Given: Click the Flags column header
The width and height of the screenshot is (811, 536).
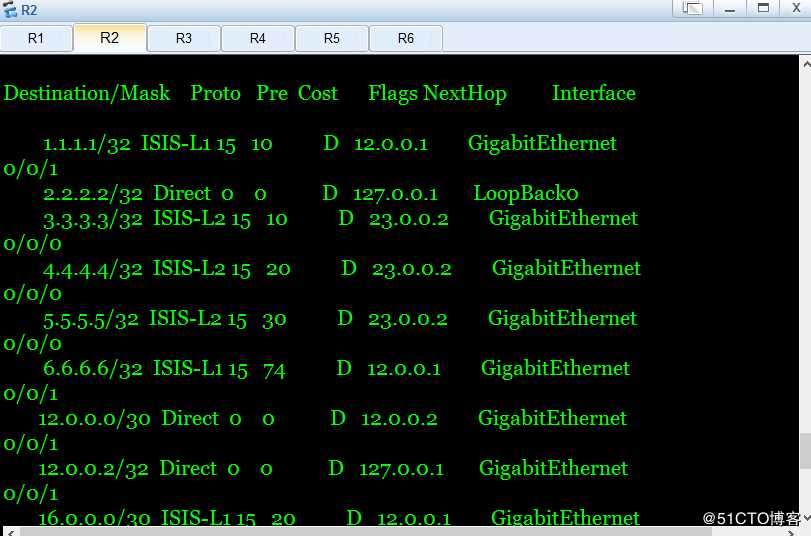Looking at the screenshot, I should click(x=393, y=94).
